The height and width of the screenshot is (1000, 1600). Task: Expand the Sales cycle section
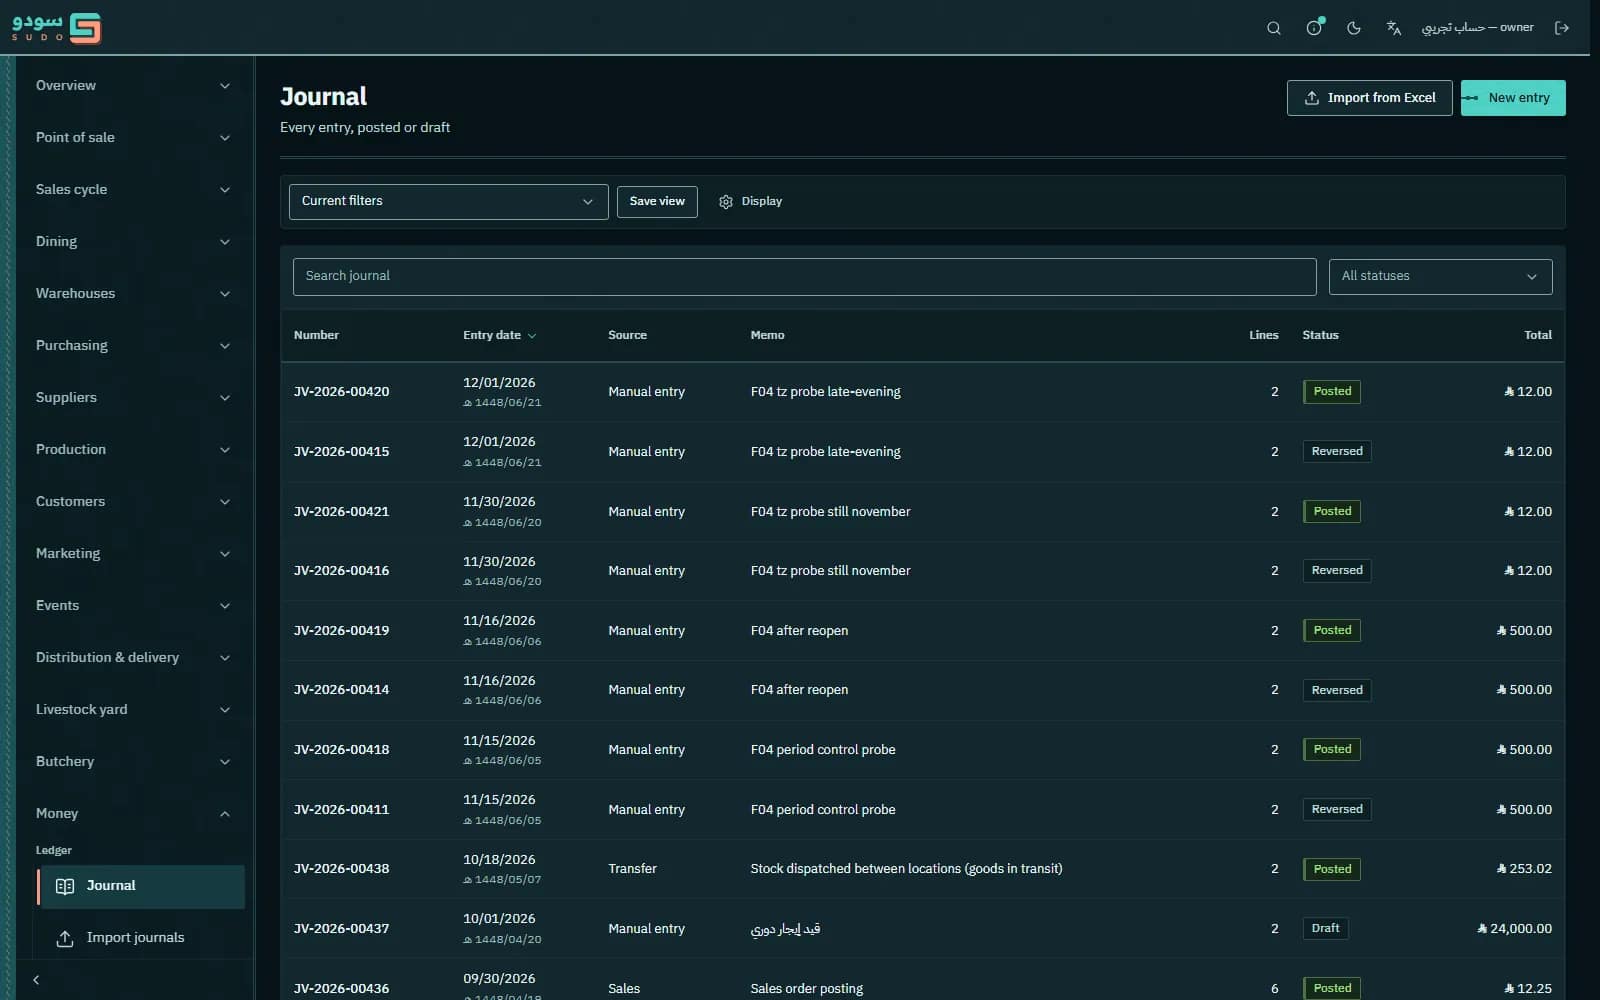132,190
